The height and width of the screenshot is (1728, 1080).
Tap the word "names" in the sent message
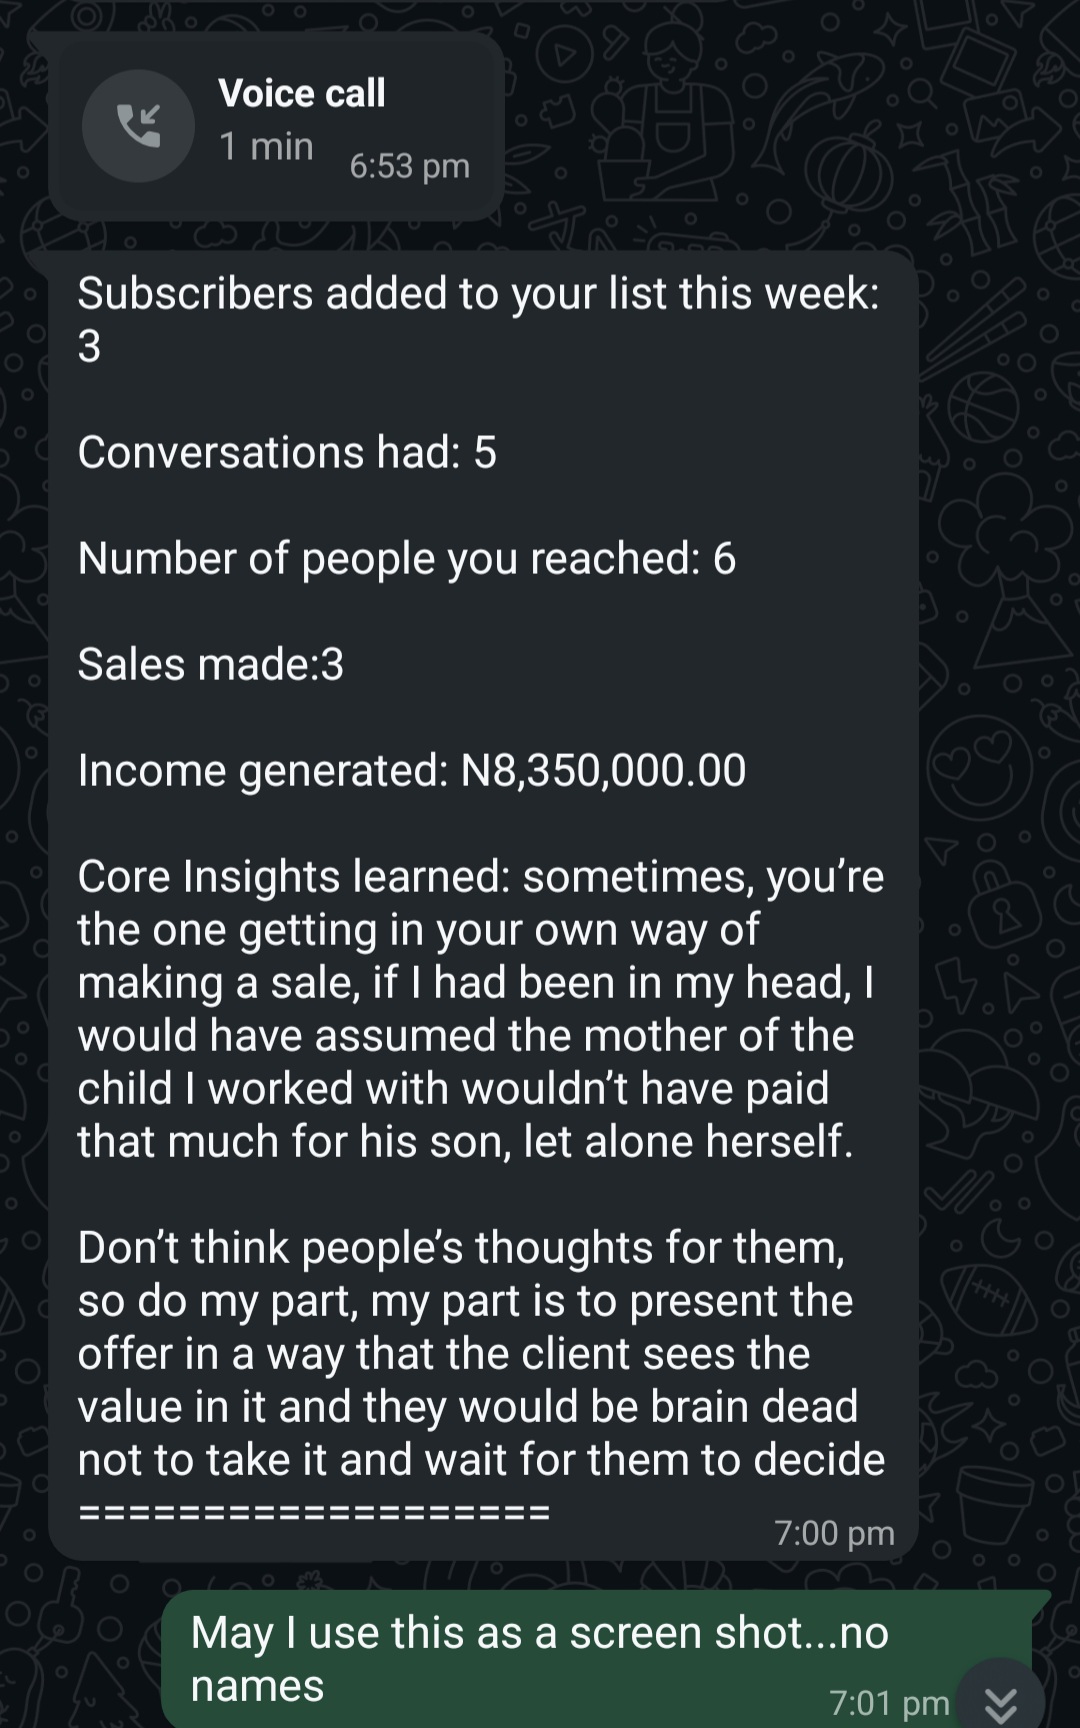pos(257,1686)
